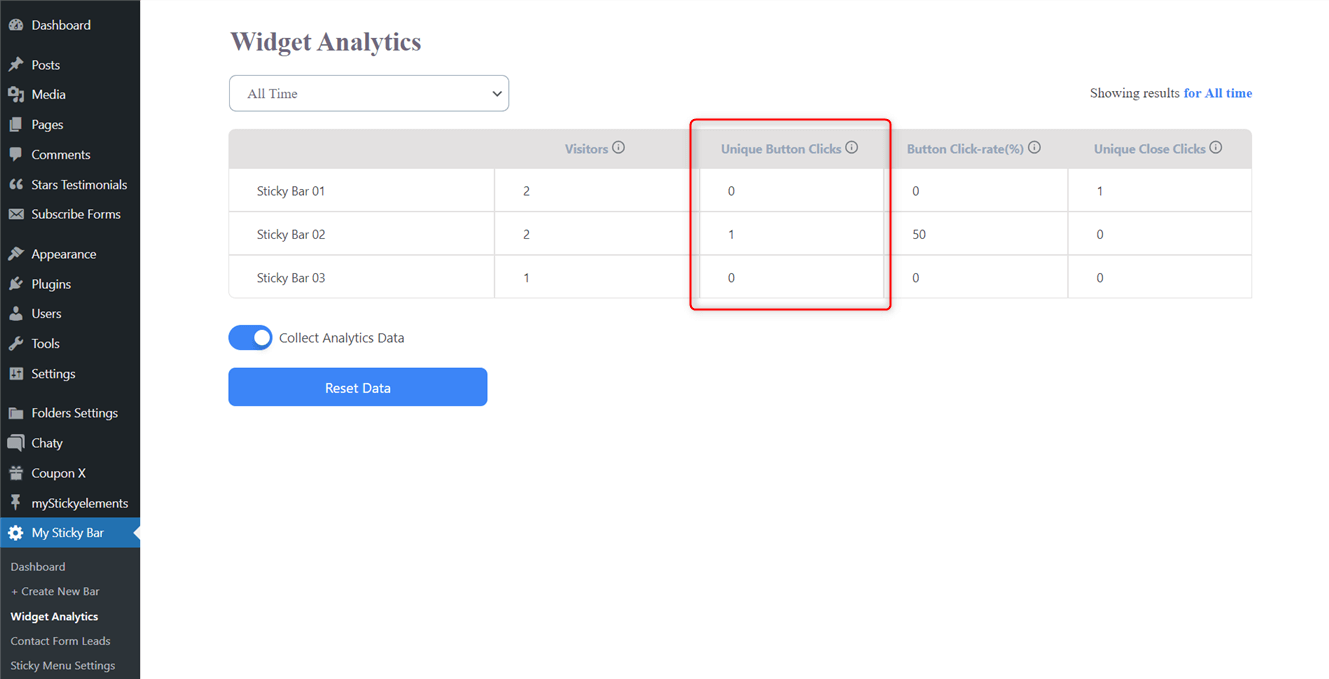1329x679 pixels.
Task: Open Subscribe Forms via its envelope icon
Action: click(x=14, y=214)
